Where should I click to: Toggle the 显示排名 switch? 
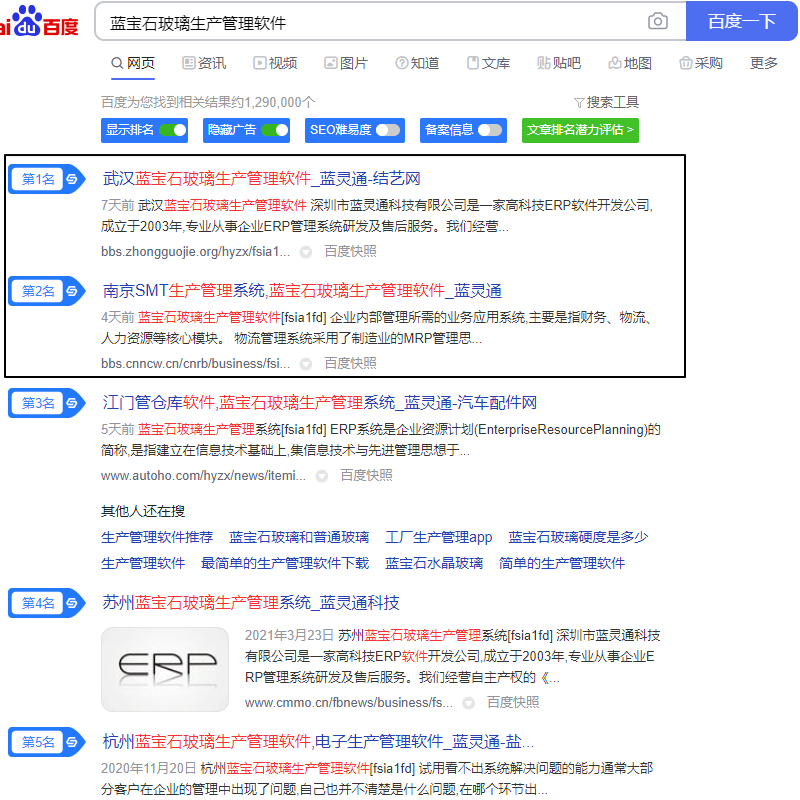click(172, 130)
